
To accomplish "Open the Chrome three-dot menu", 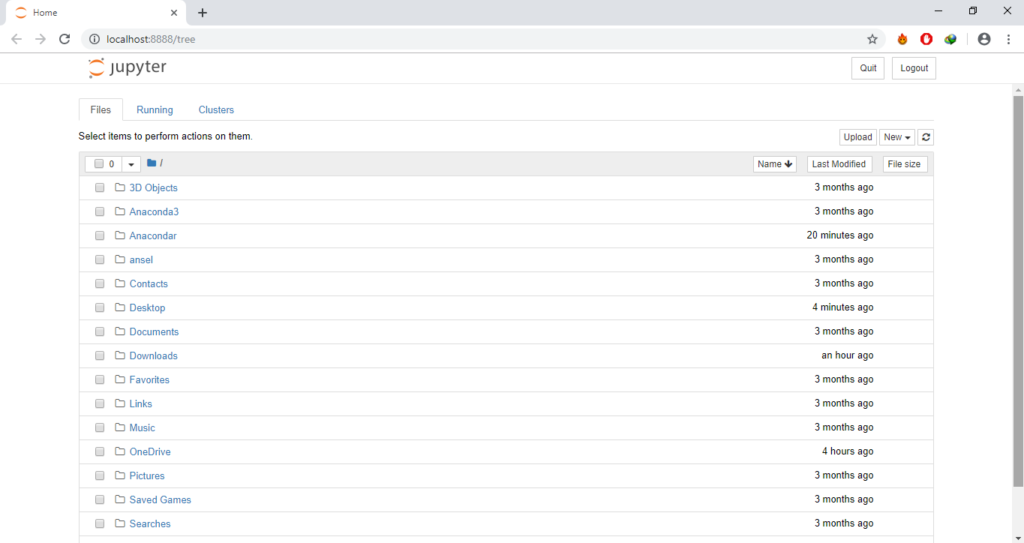I will click(x=1008, y=39).
